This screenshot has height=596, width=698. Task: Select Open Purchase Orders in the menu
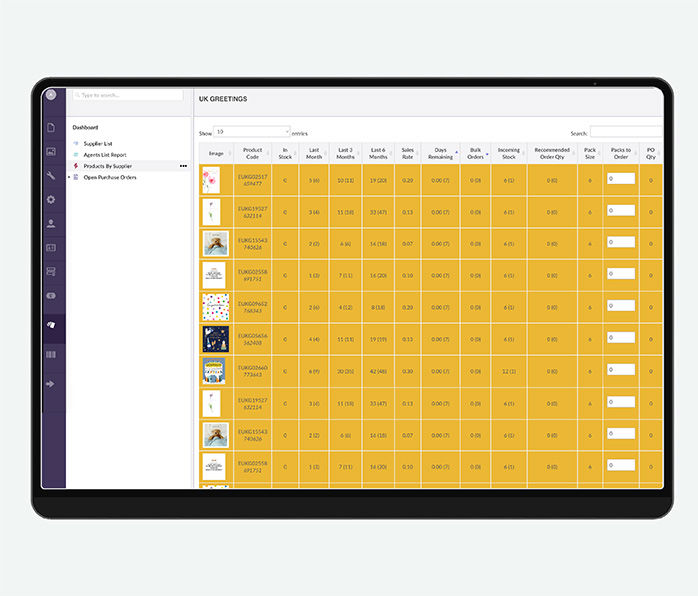click(110, 177)
